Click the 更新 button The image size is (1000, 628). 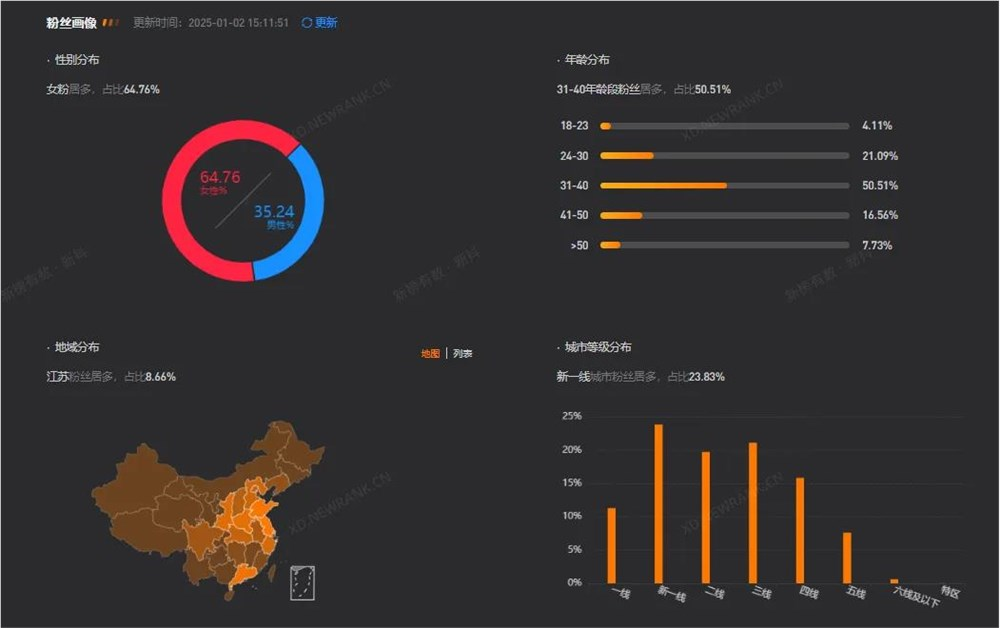coord(326,22)
